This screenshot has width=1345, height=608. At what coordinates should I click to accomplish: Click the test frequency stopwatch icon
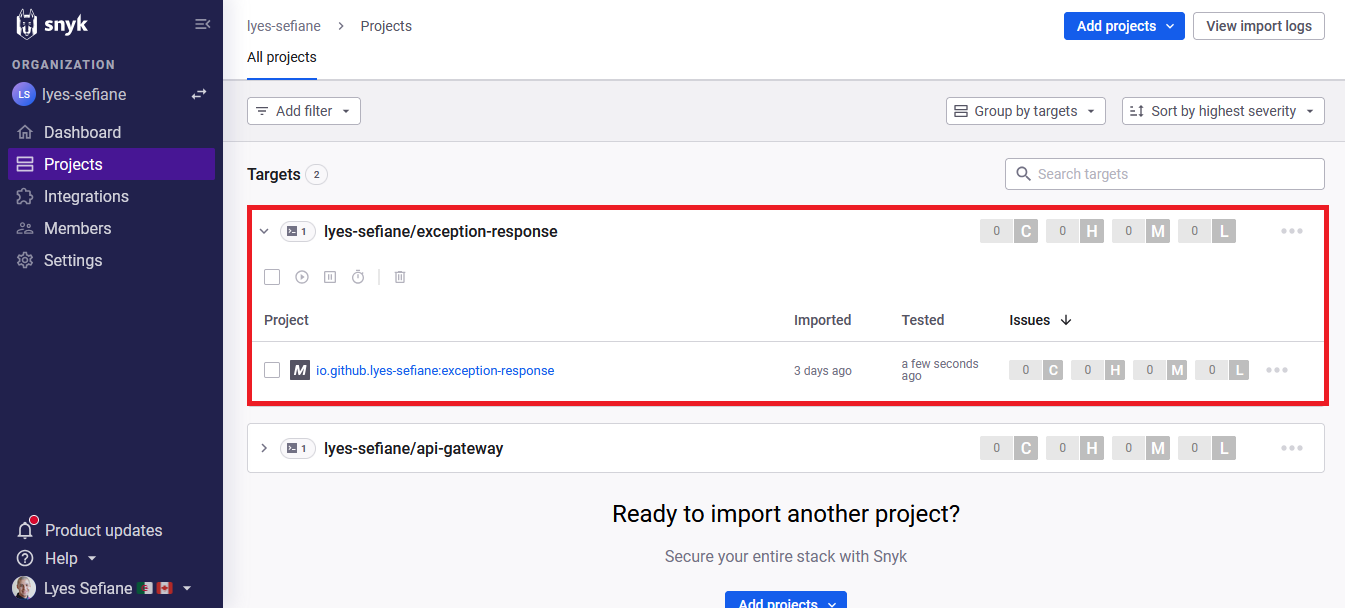[358, 277]
